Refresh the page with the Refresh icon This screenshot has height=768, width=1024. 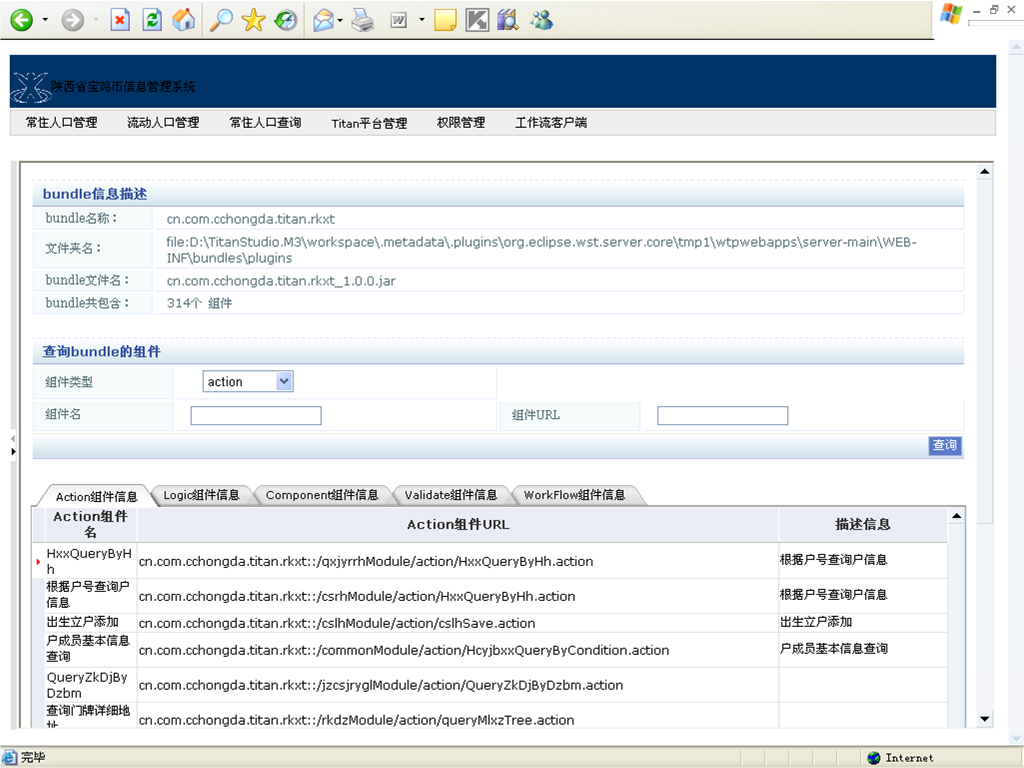click(152, 20)
